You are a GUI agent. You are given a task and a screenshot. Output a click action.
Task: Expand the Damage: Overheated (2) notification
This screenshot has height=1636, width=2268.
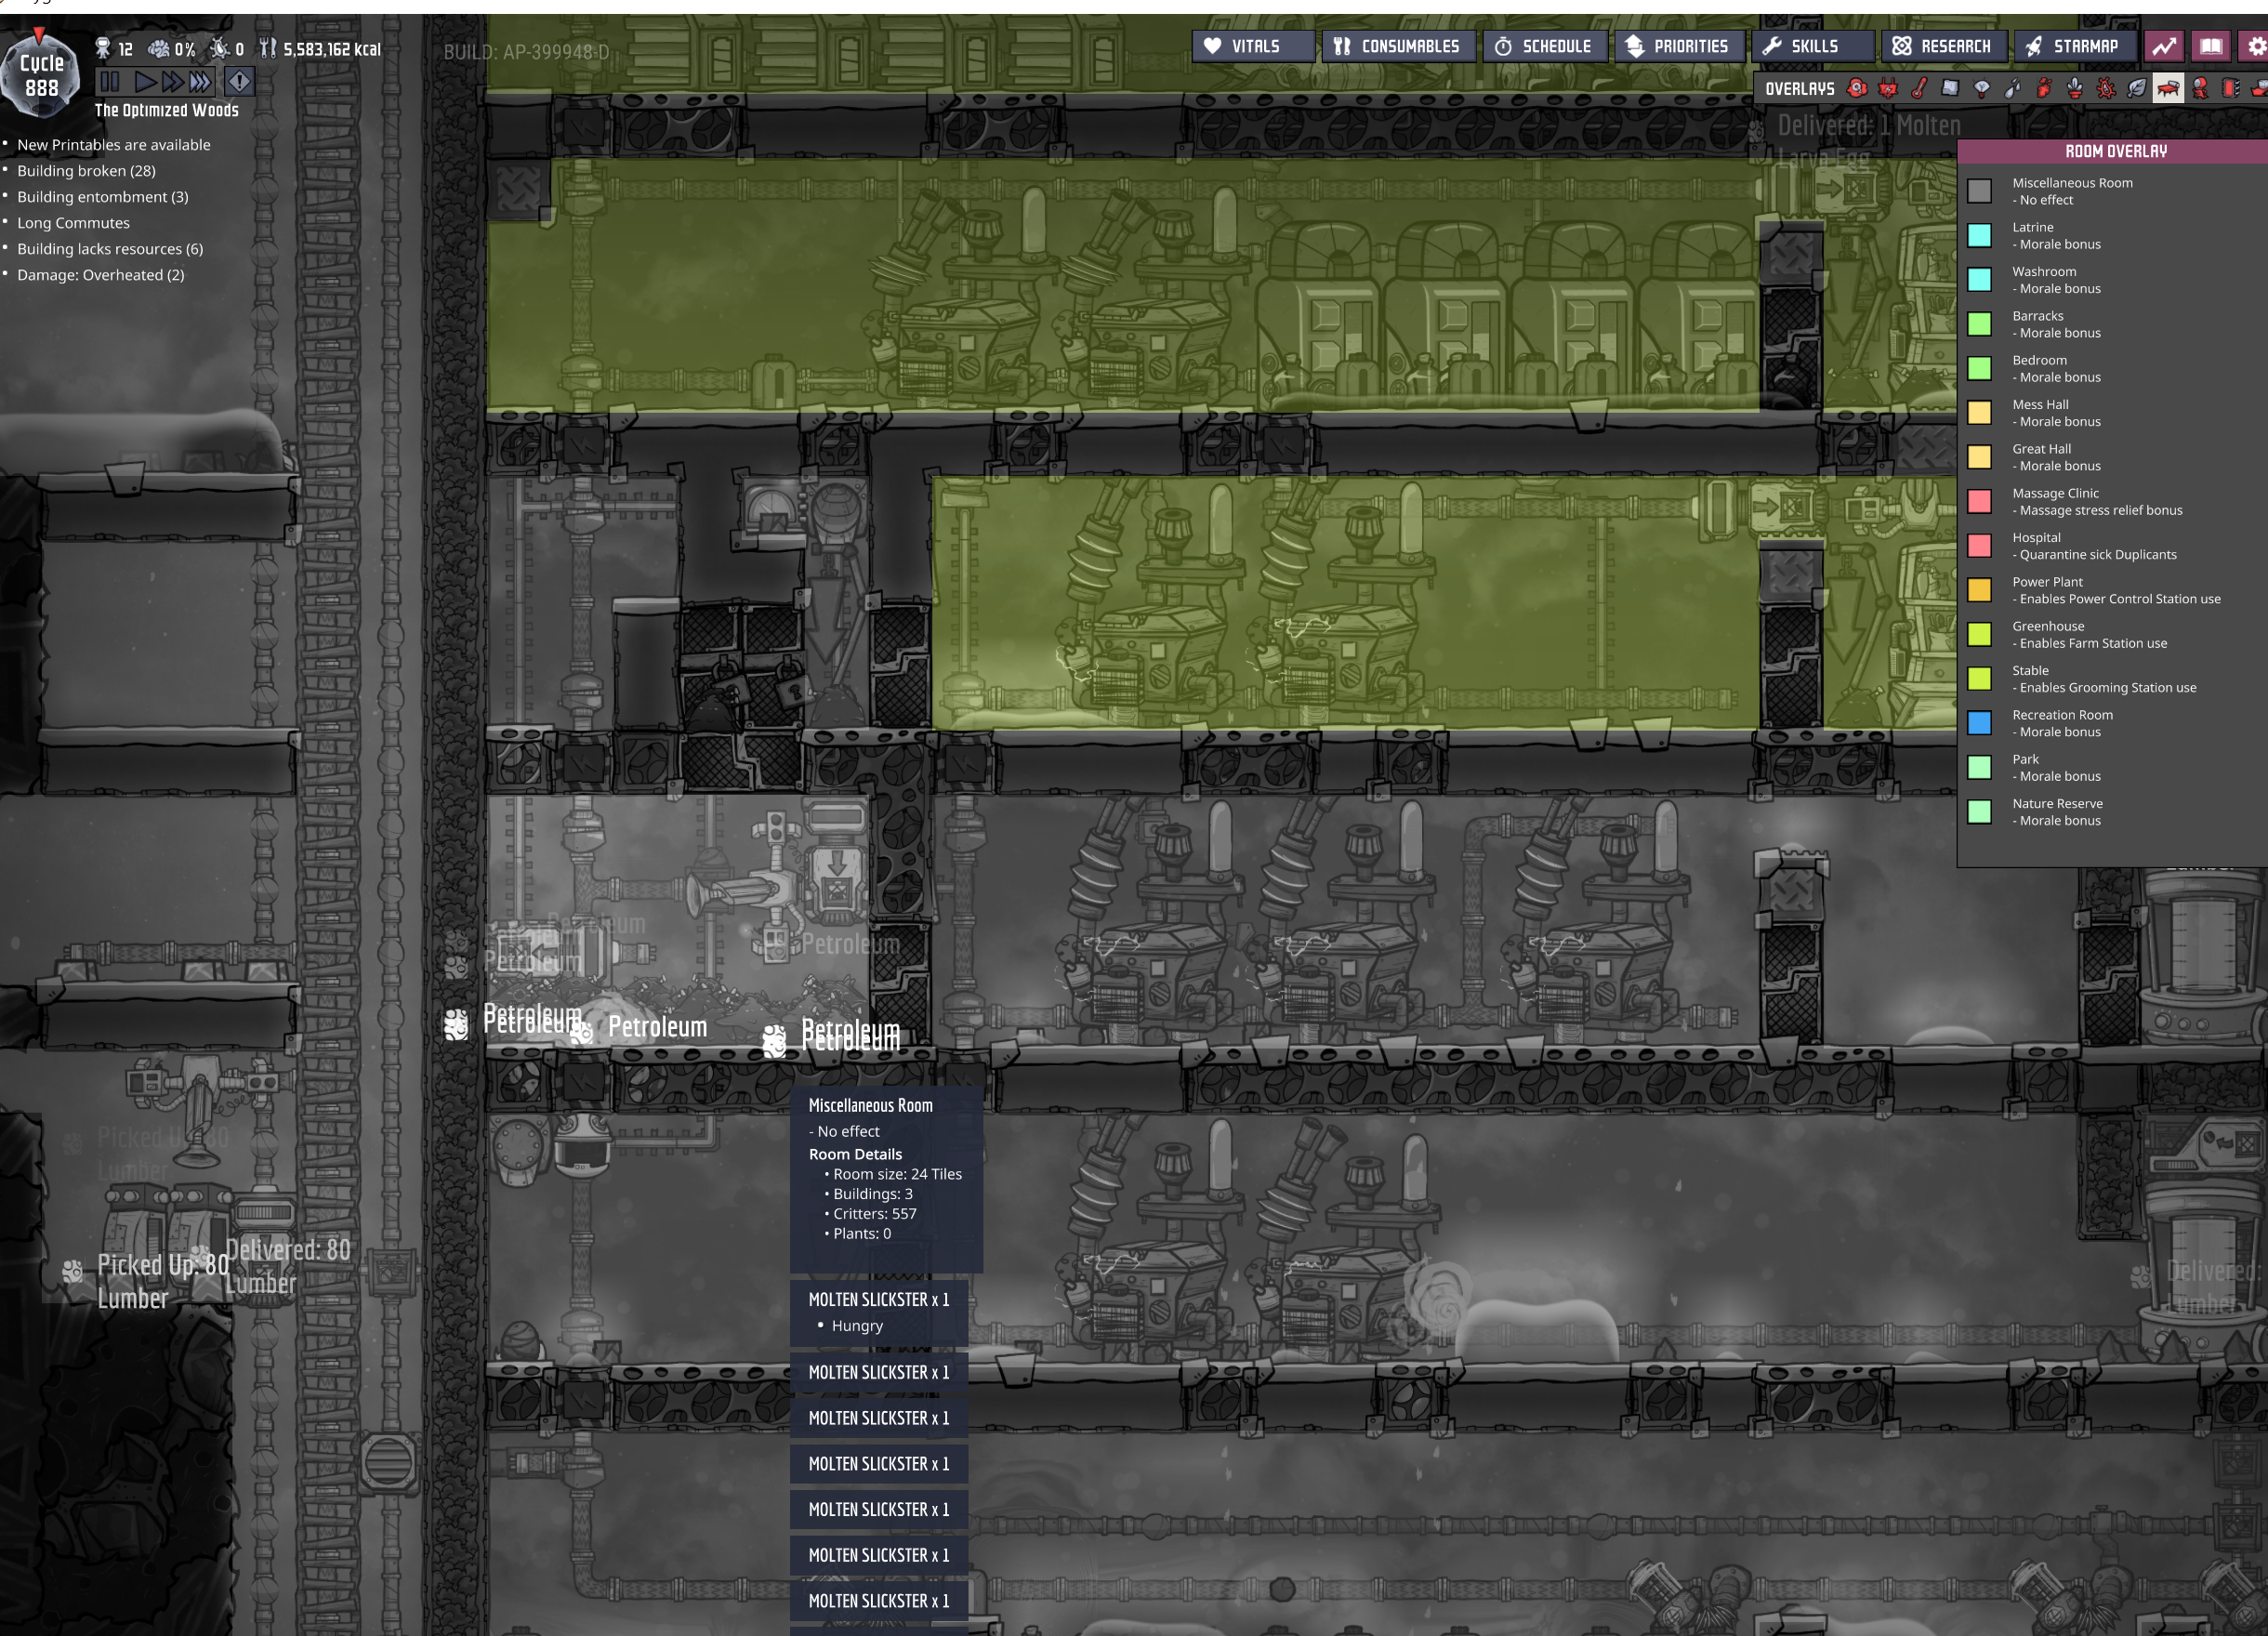click(100, 275)
